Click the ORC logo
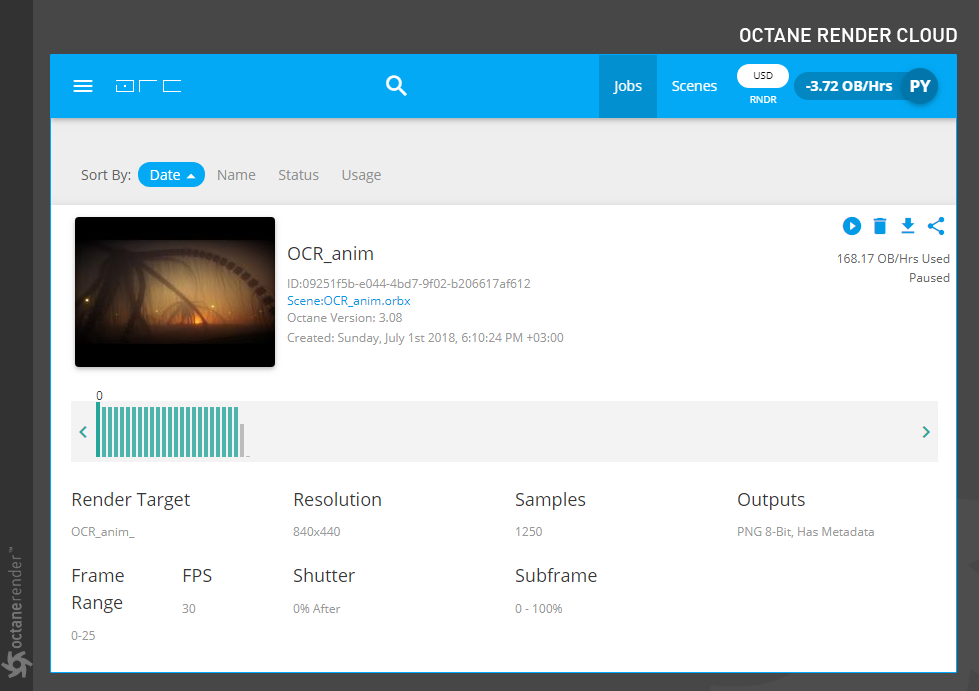979x691 pixels. tap(149, 86)
